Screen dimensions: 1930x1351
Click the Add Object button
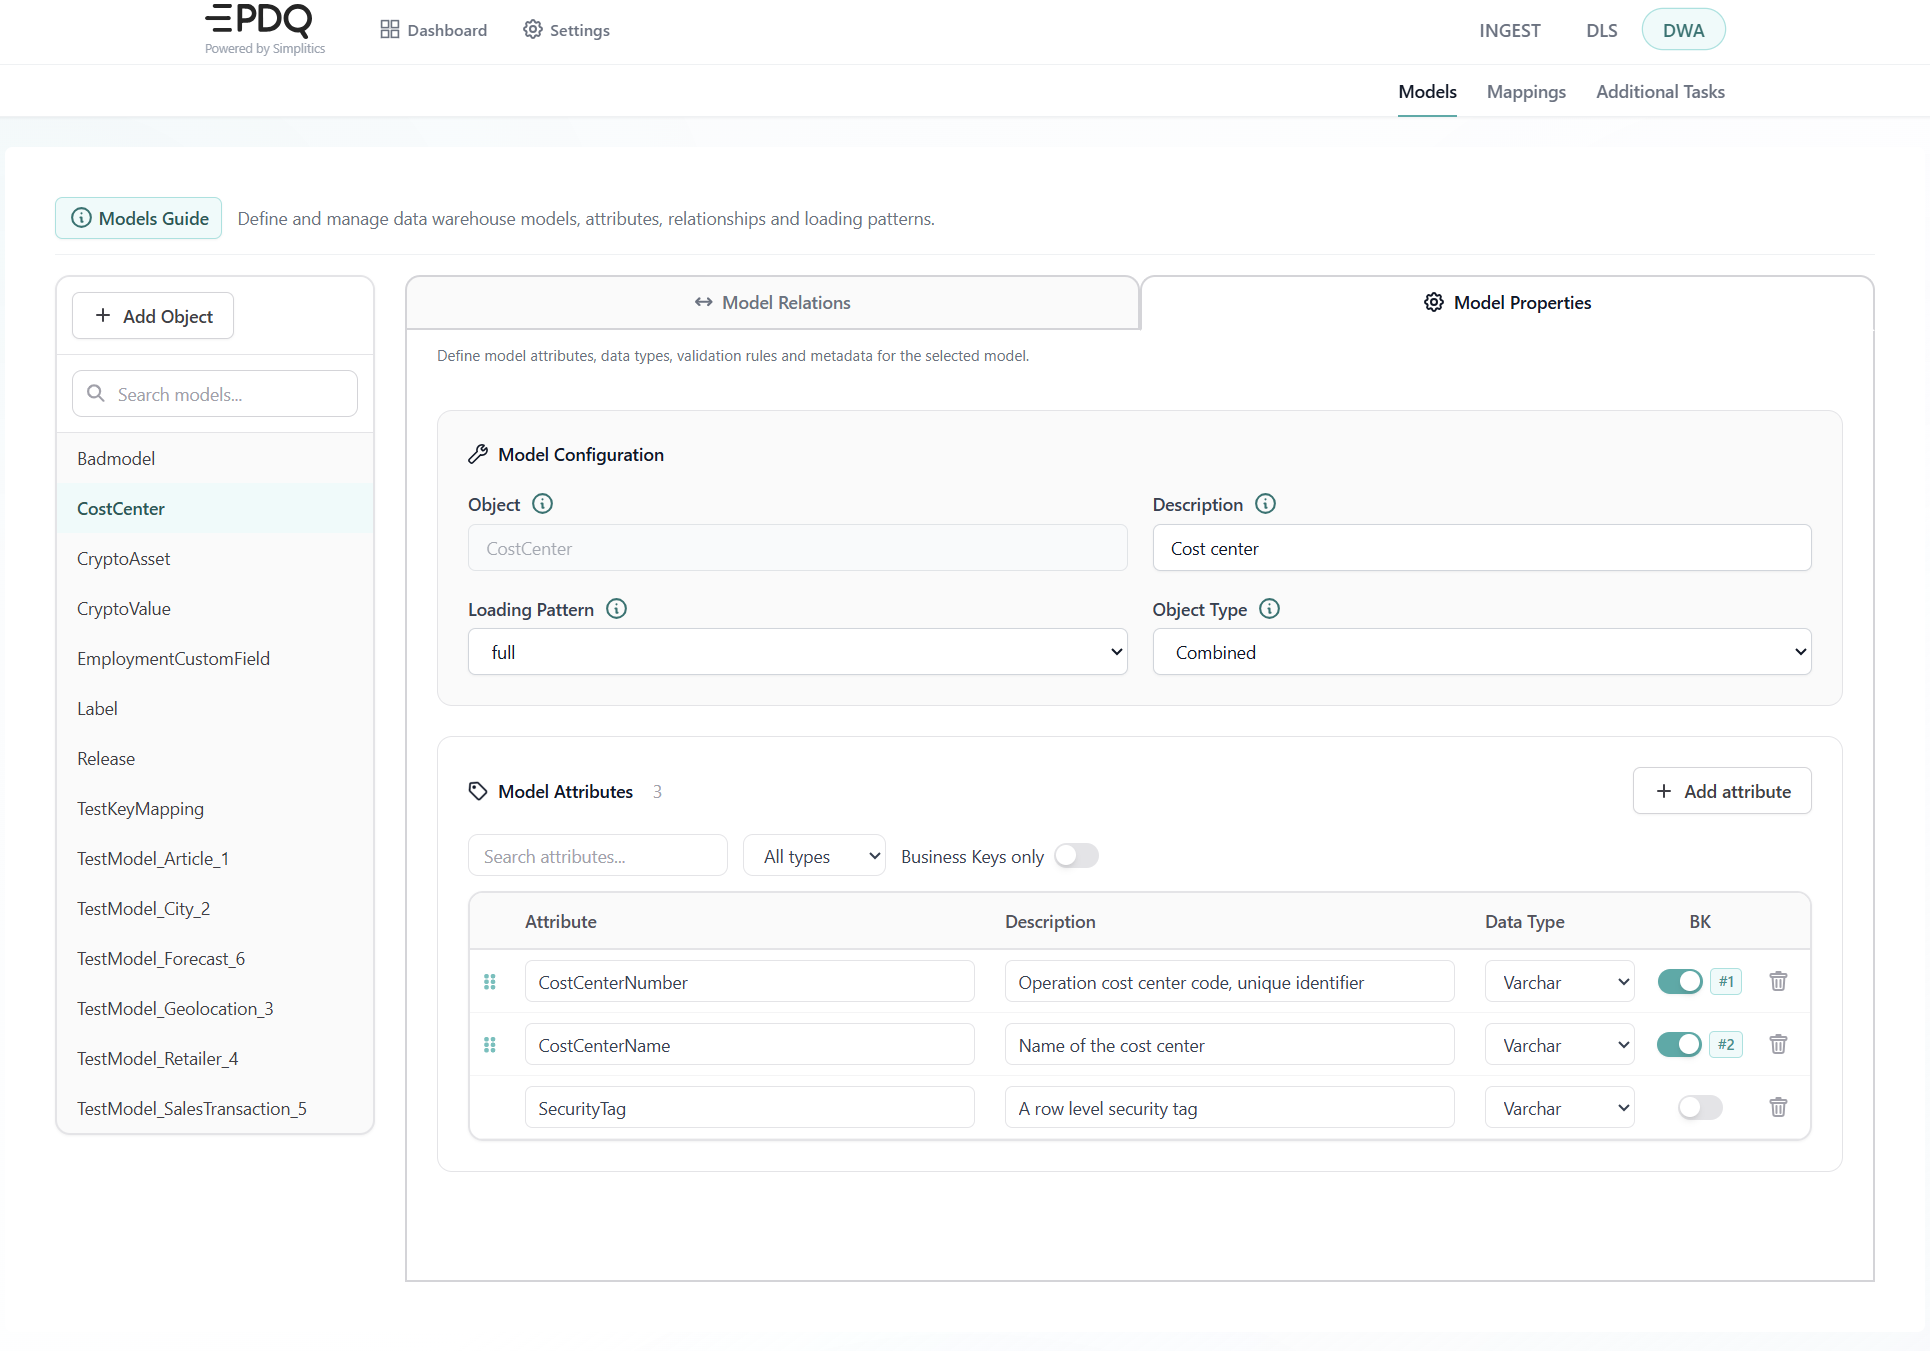(153, 316)
